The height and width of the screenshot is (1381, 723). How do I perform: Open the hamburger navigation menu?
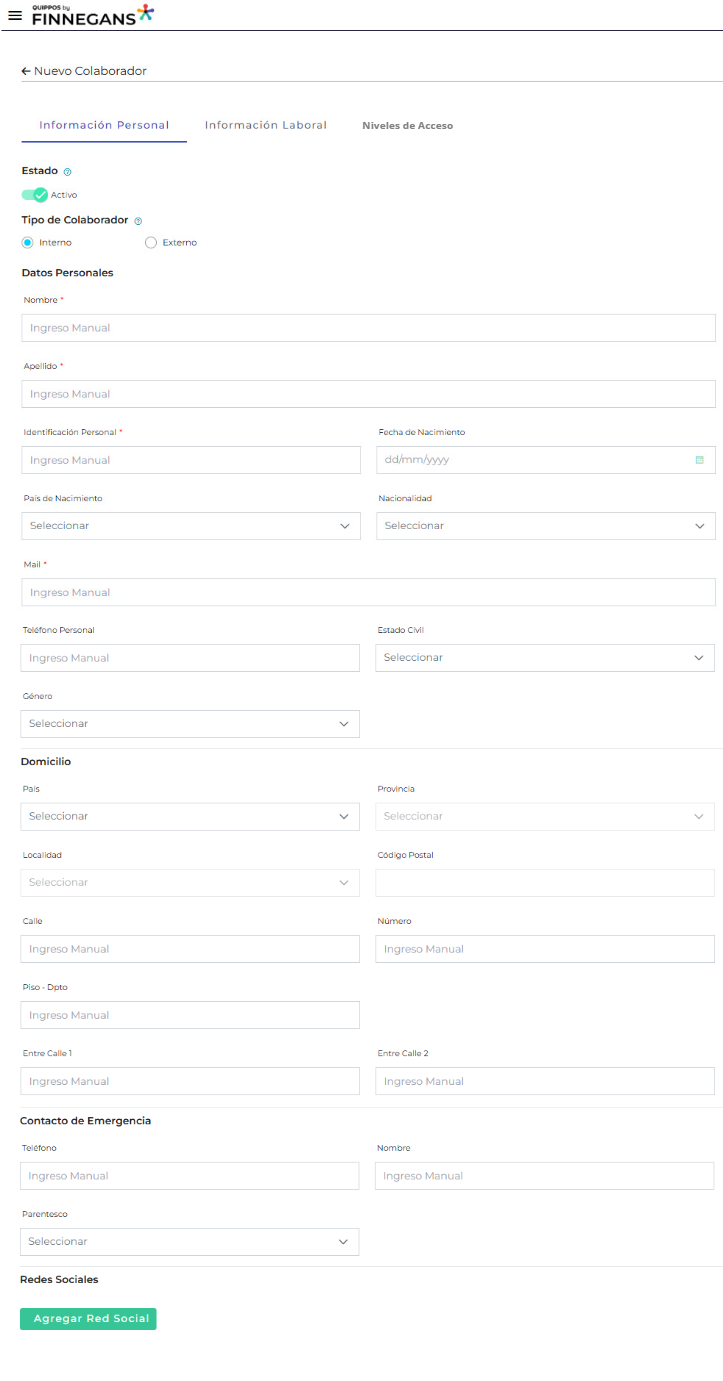(14, 16)
